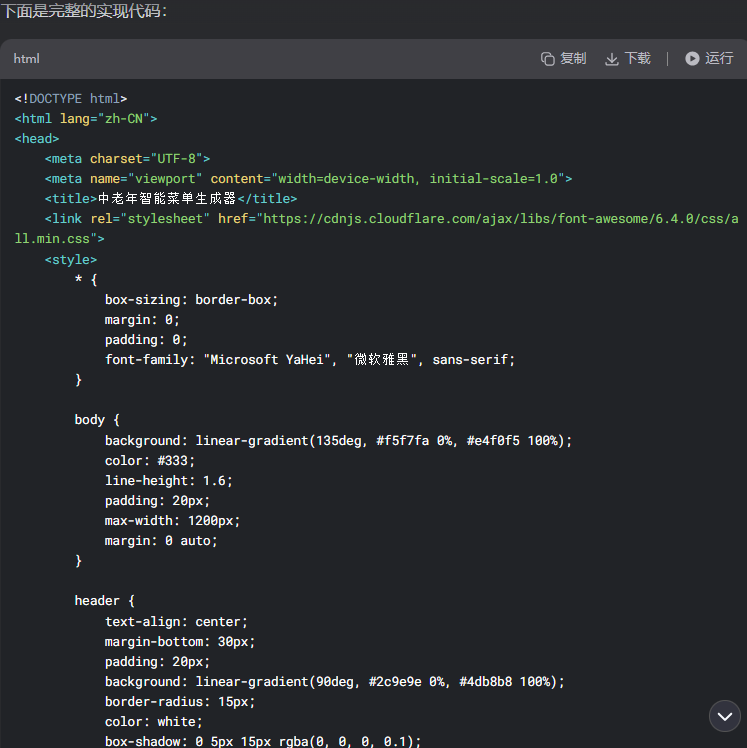The height and width of the screenshot is (748, 747).
Task: Click the 90deg linear-gradient line
Action: [x=334, y=682]
